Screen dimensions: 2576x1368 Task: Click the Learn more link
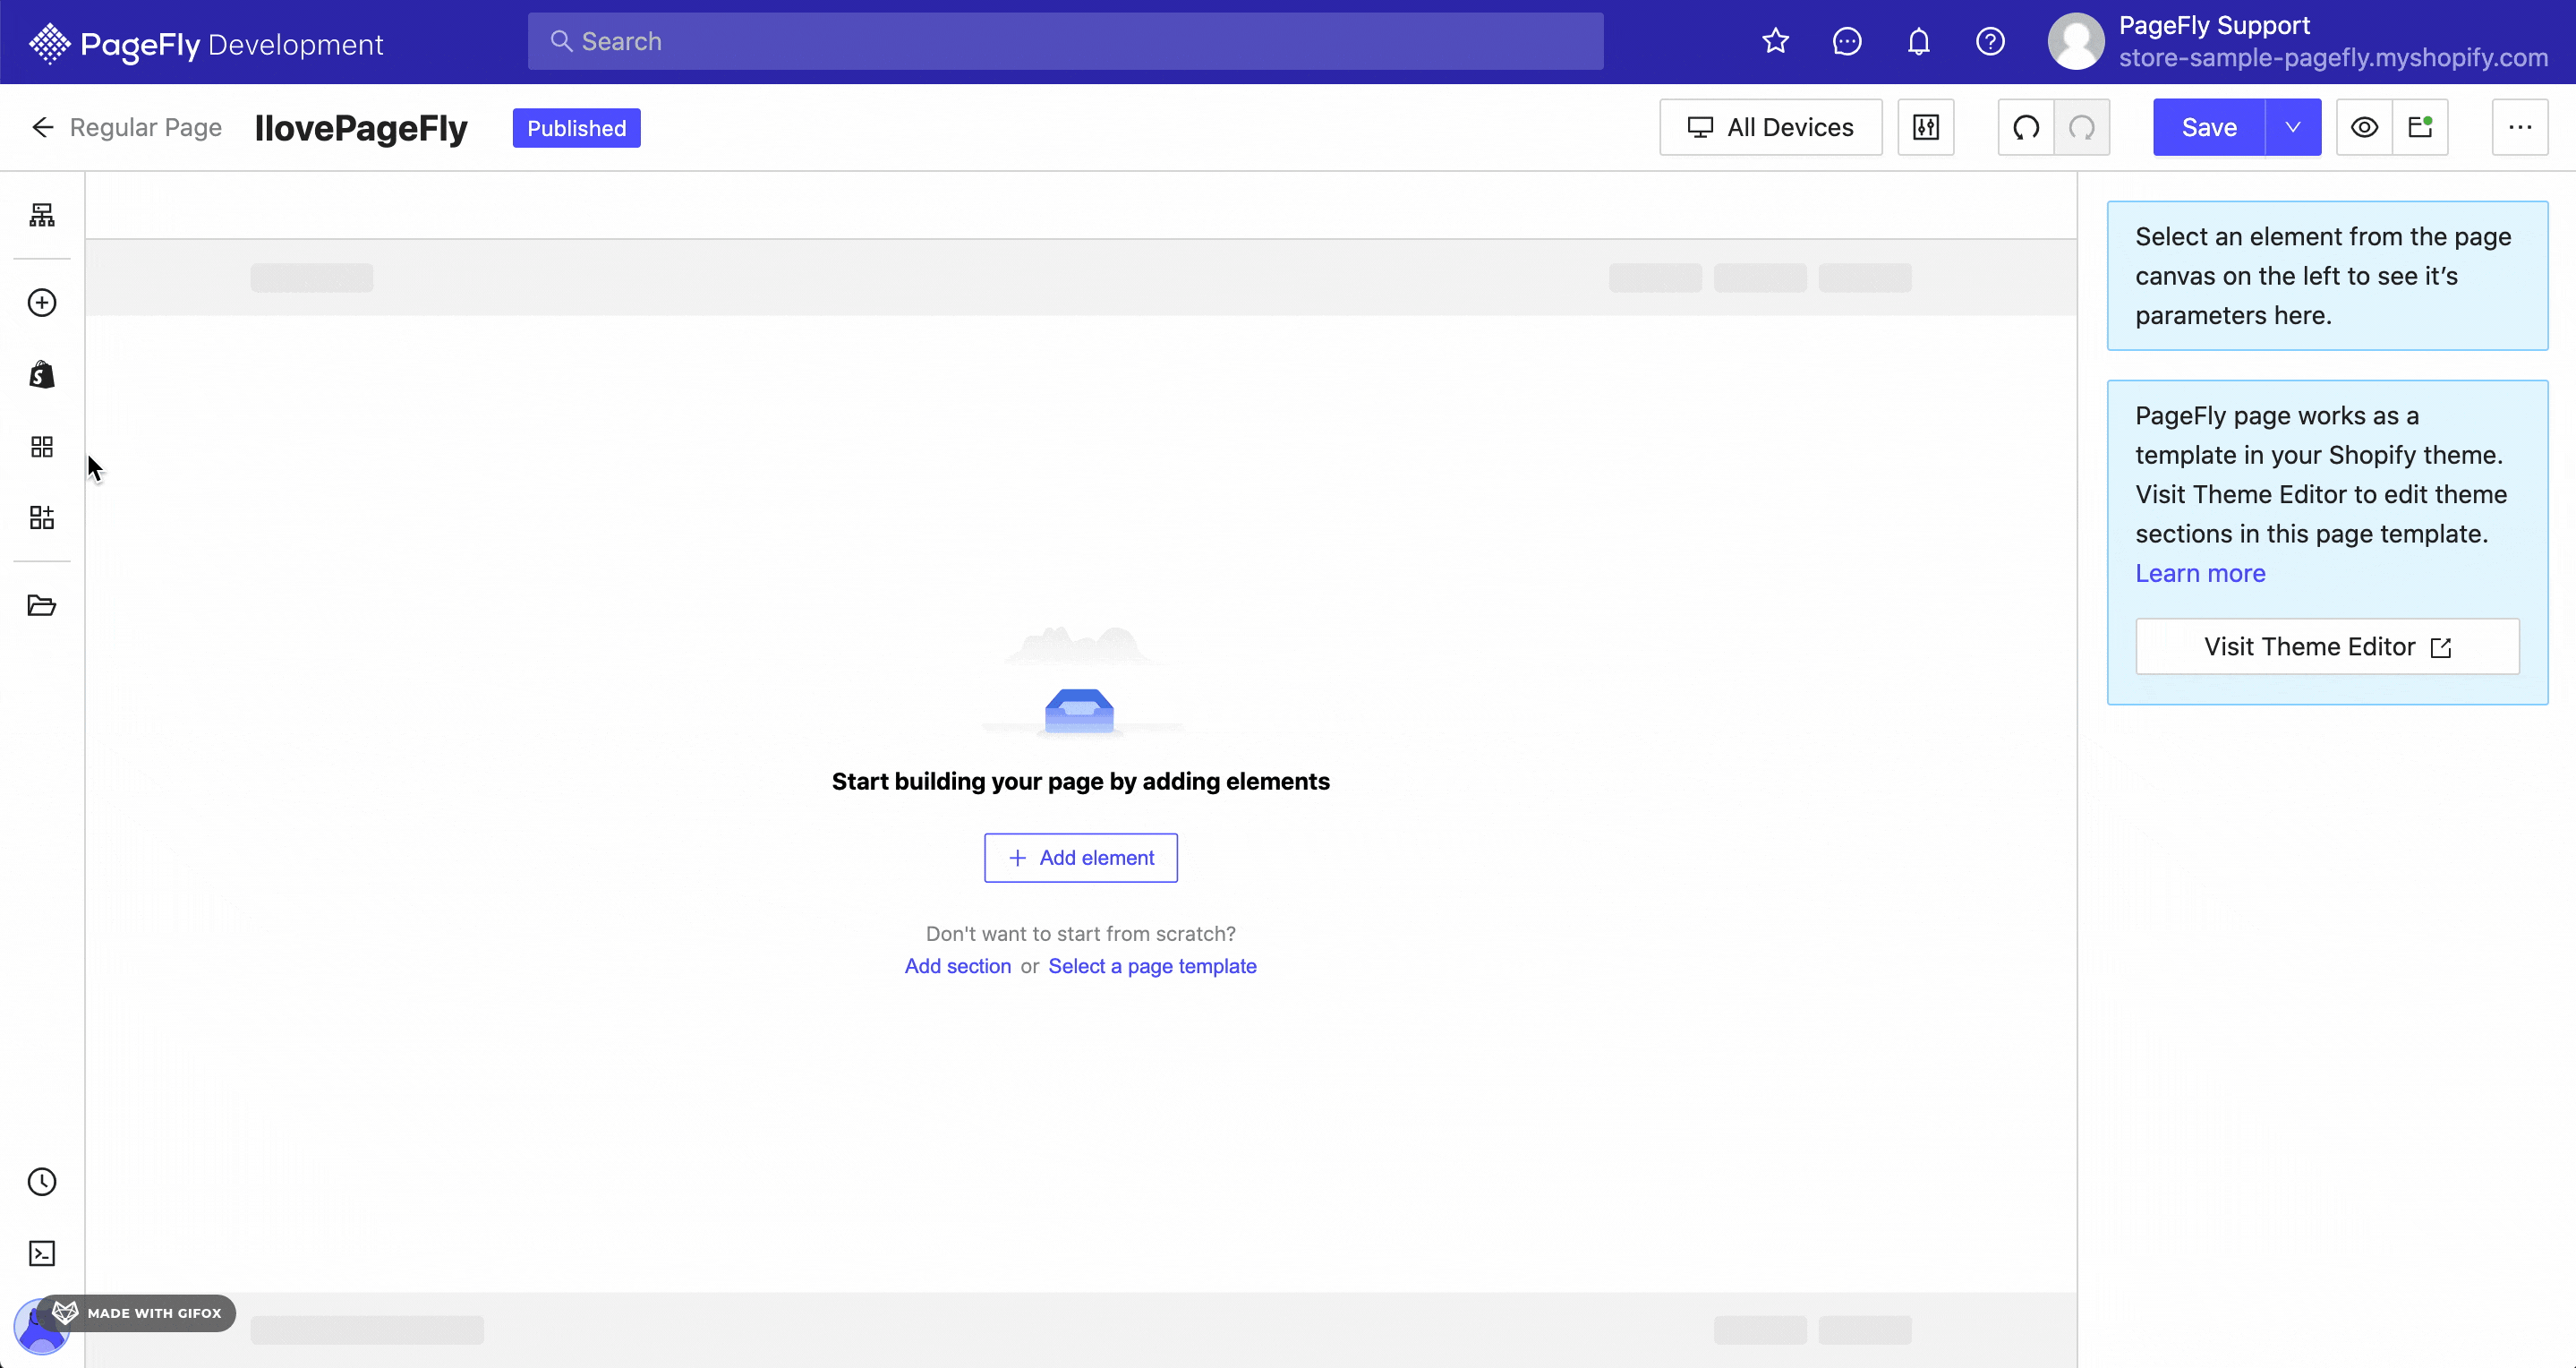2200,573
